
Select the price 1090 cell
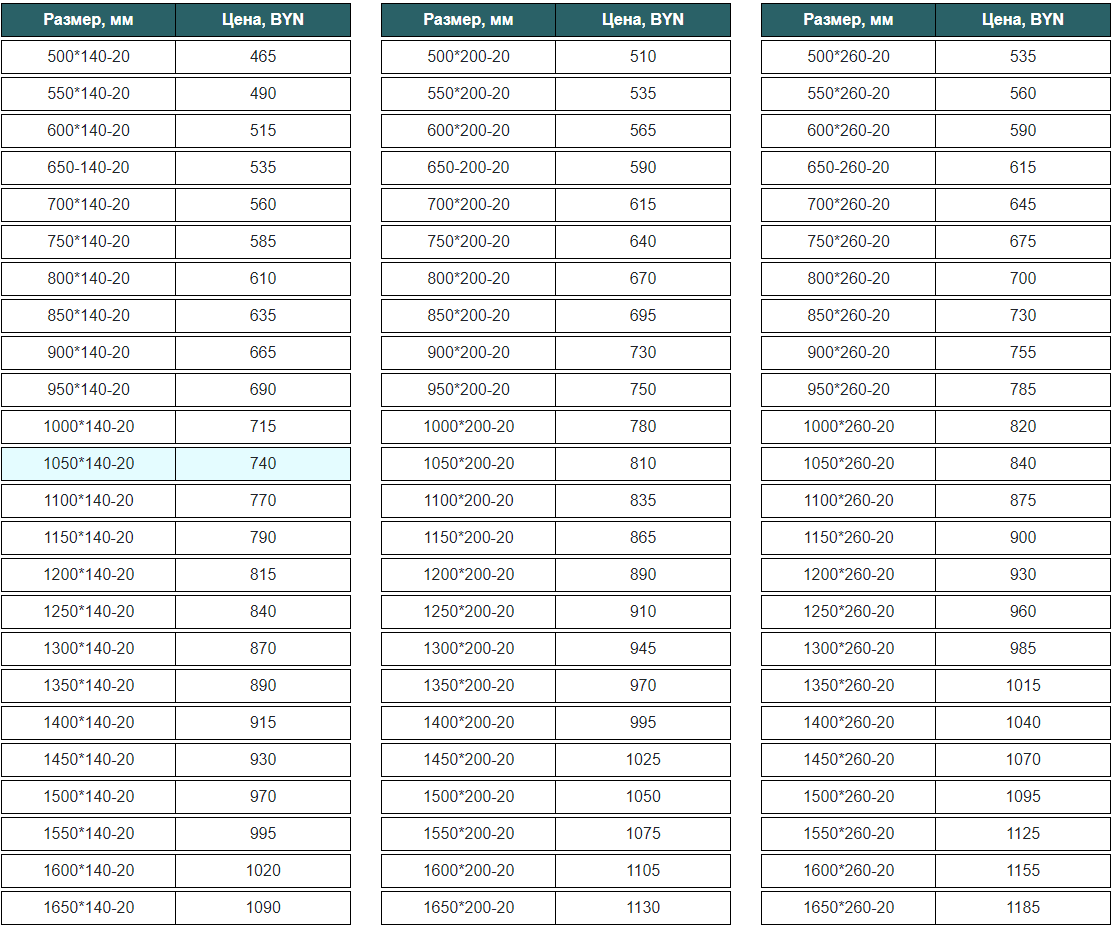point(263,907)
